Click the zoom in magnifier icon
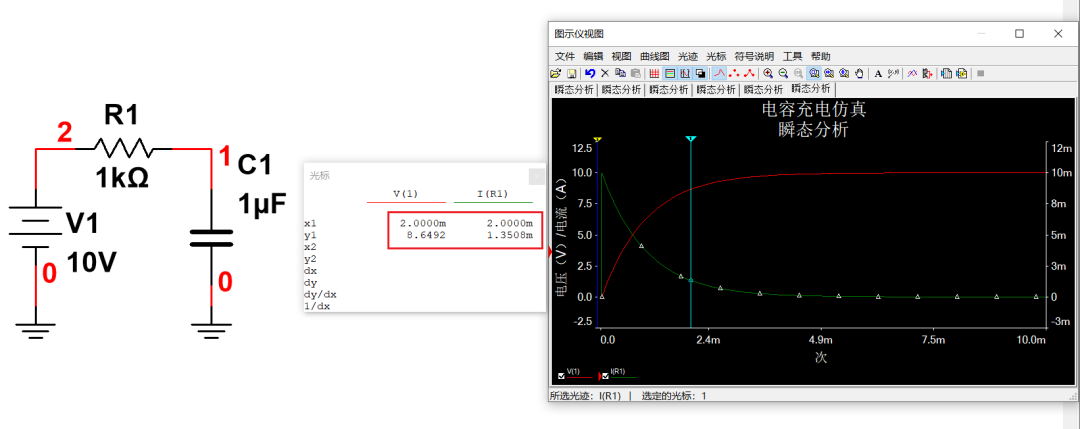This screenshot has width=1080, height=429. coord(768,73)
